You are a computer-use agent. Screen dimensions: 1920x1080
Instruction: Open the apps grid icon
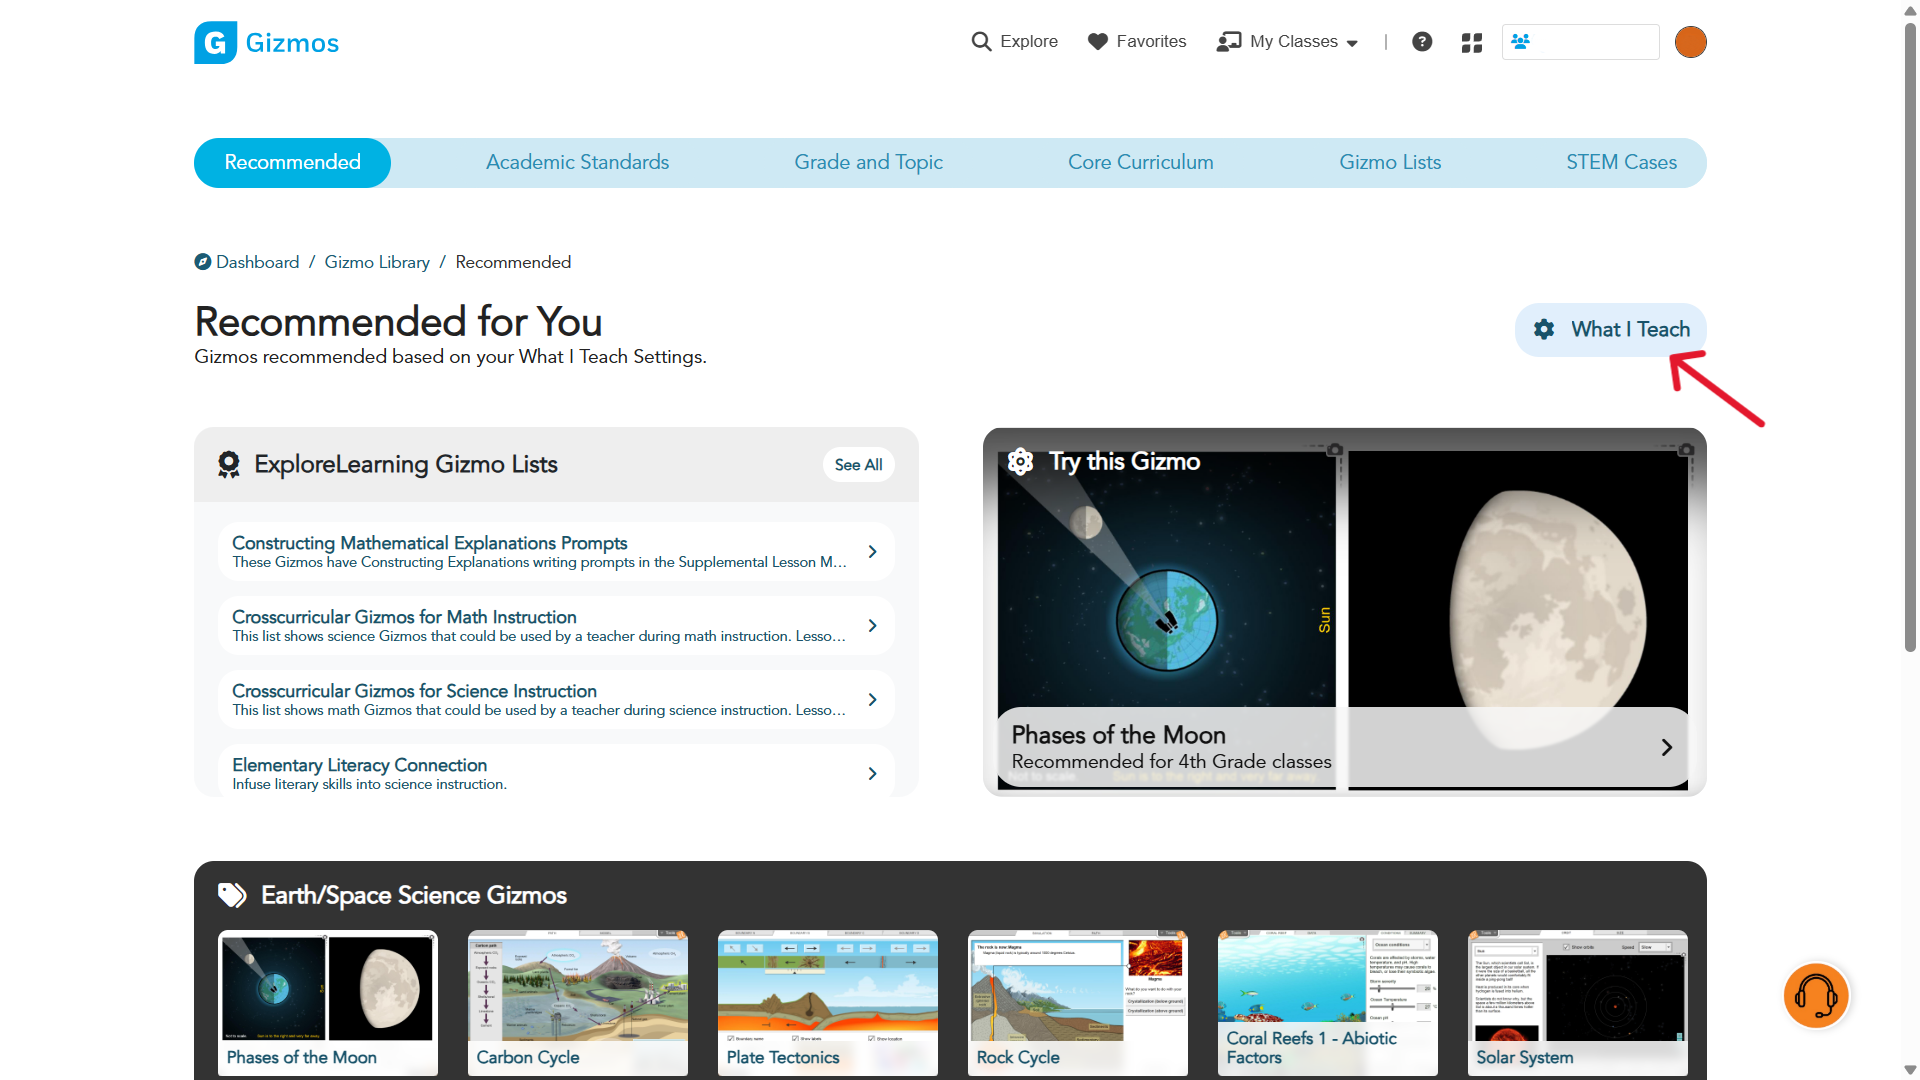[1472, 43]
